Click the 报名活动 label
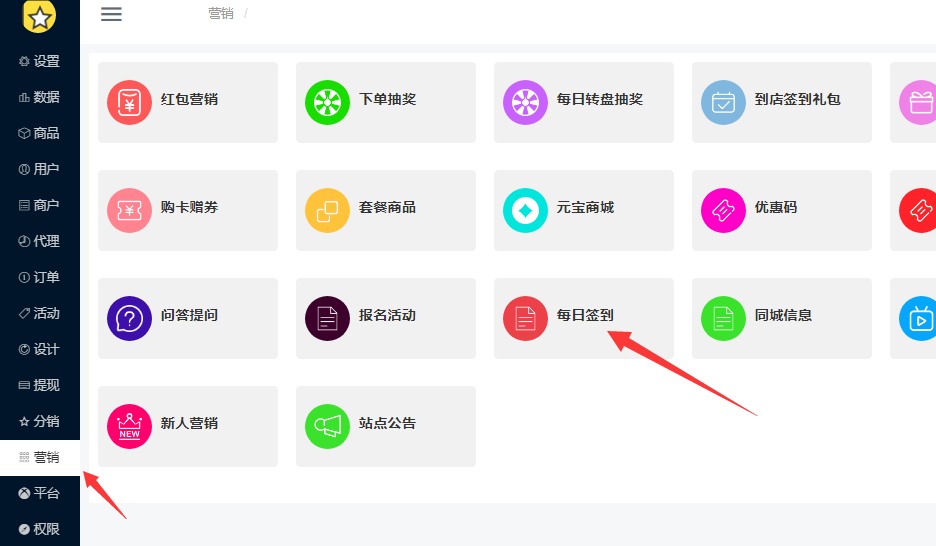The image size is (936, 546). click(387, 315)
